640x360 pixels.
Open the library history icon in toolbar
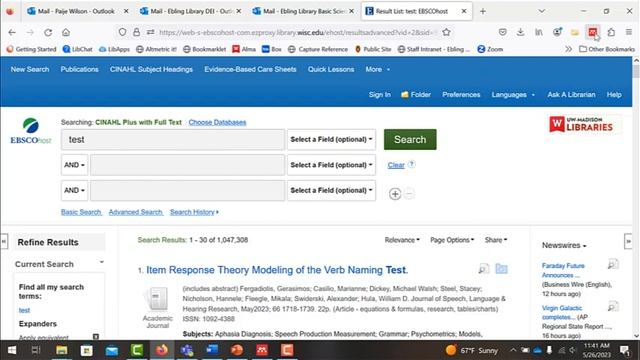coord(539,32)
